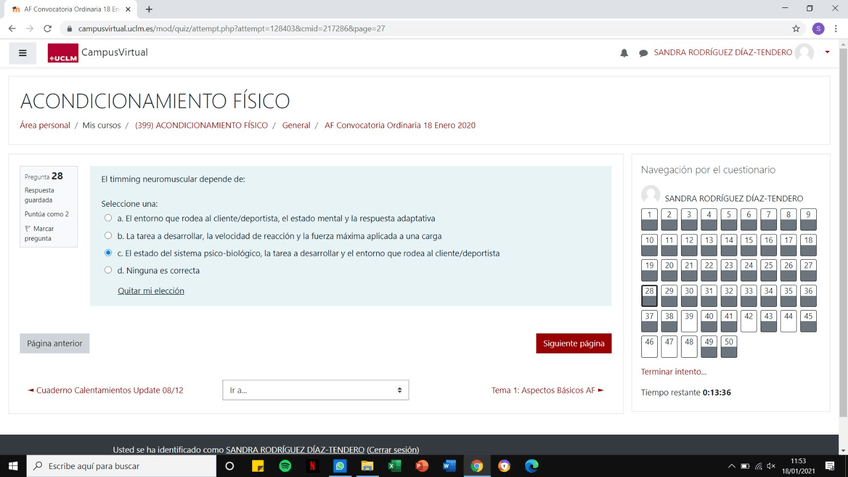
Task: Open Spotify from the taskbar
Action: [x=285, y=466]
